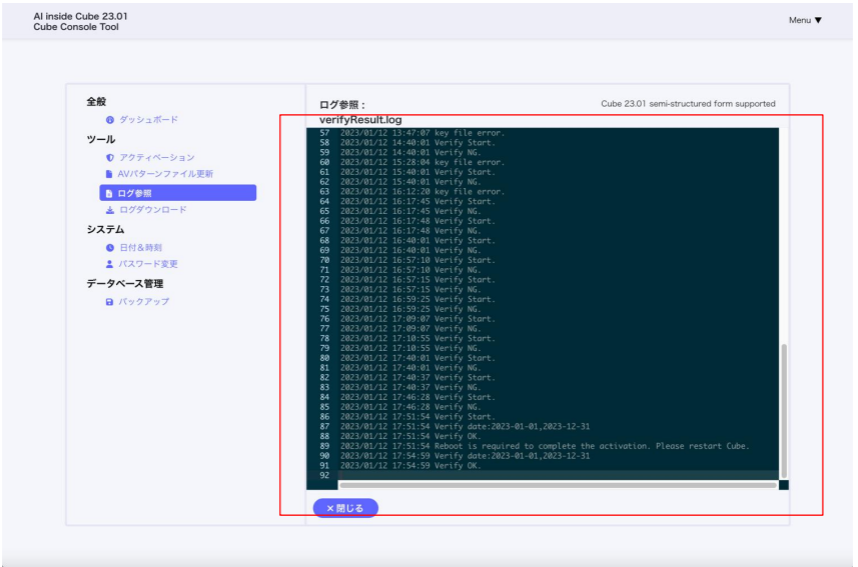Select the ログダウンロード menu item
Viewport: 858px width, 567px height.
tap(153, 210)
